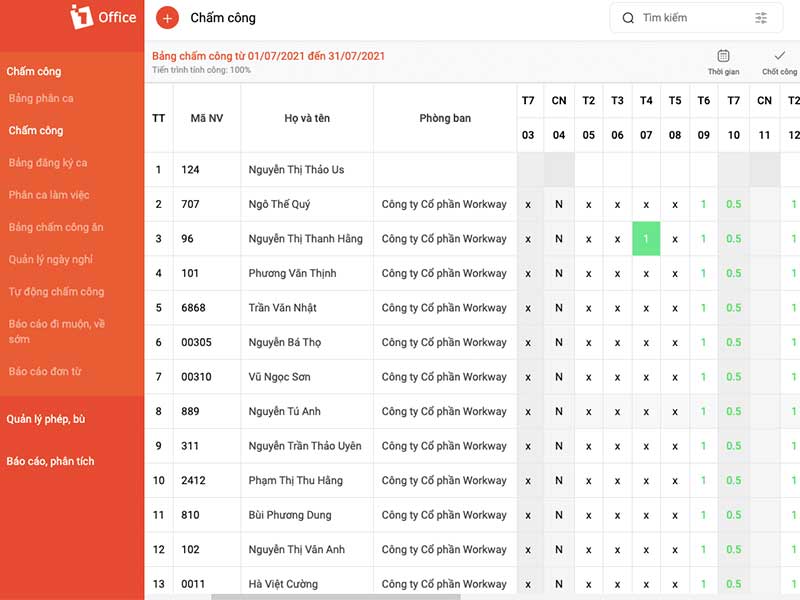
Task: Open Tự động chấm công page
Action: (56, 292)
